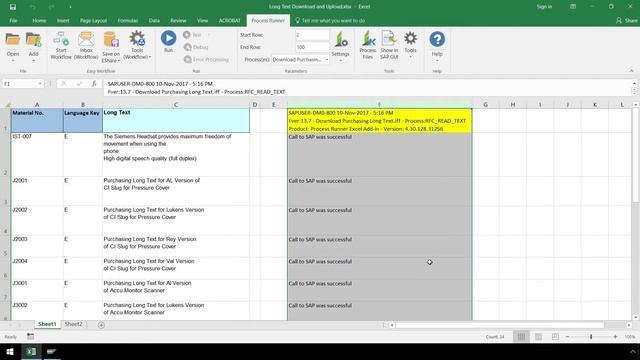Click the Ribbon Display Options icon
The image size is (640, 360).
click(x=573, y=7)
